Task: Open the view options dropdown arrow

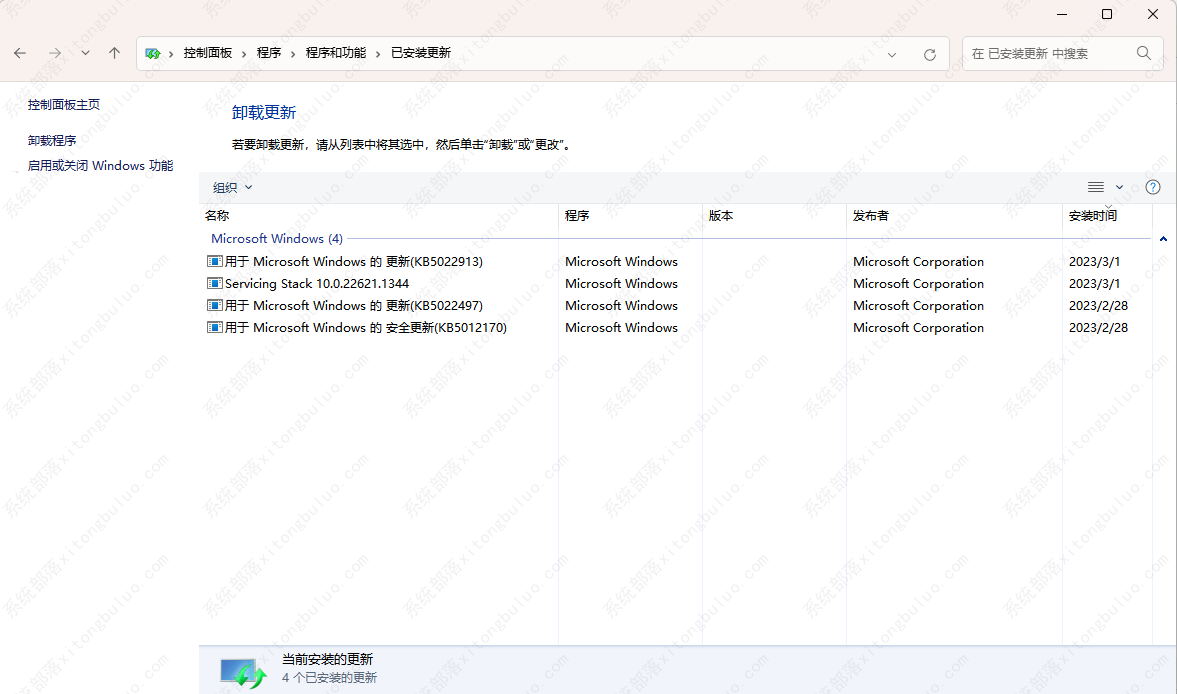Action: point(1119,187)
